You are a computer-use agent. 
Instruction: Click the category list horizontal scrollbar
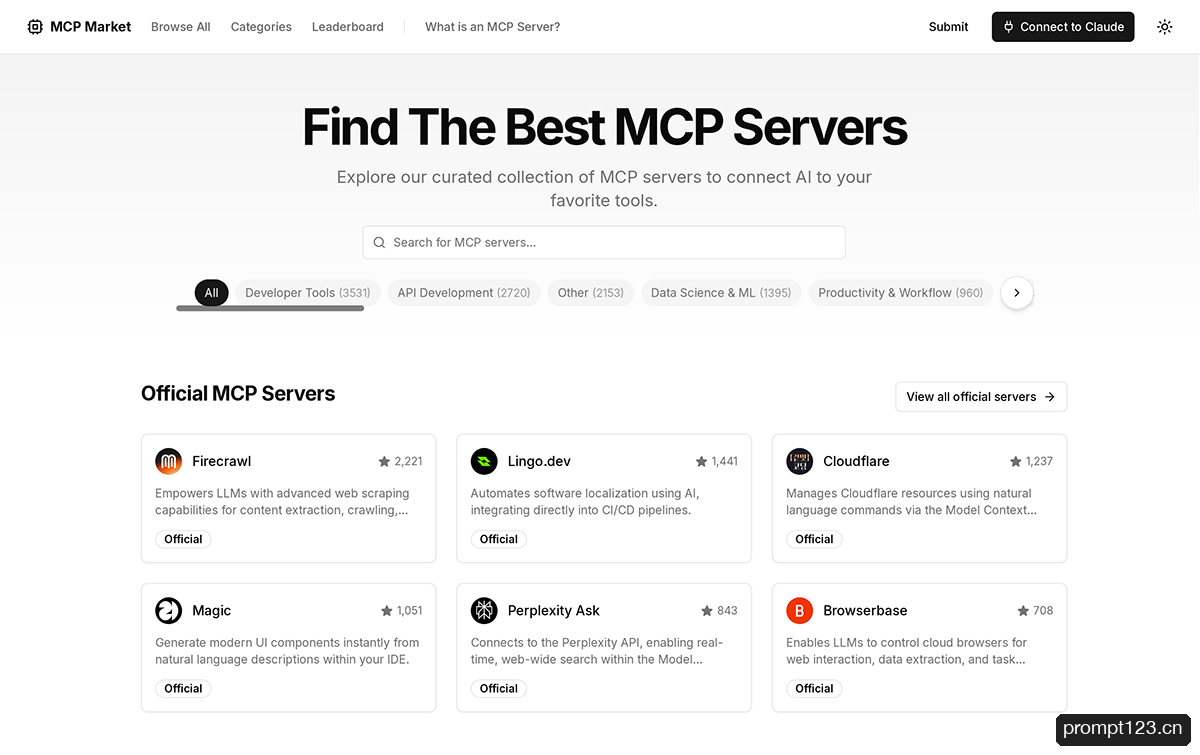[x=270, y=309]
